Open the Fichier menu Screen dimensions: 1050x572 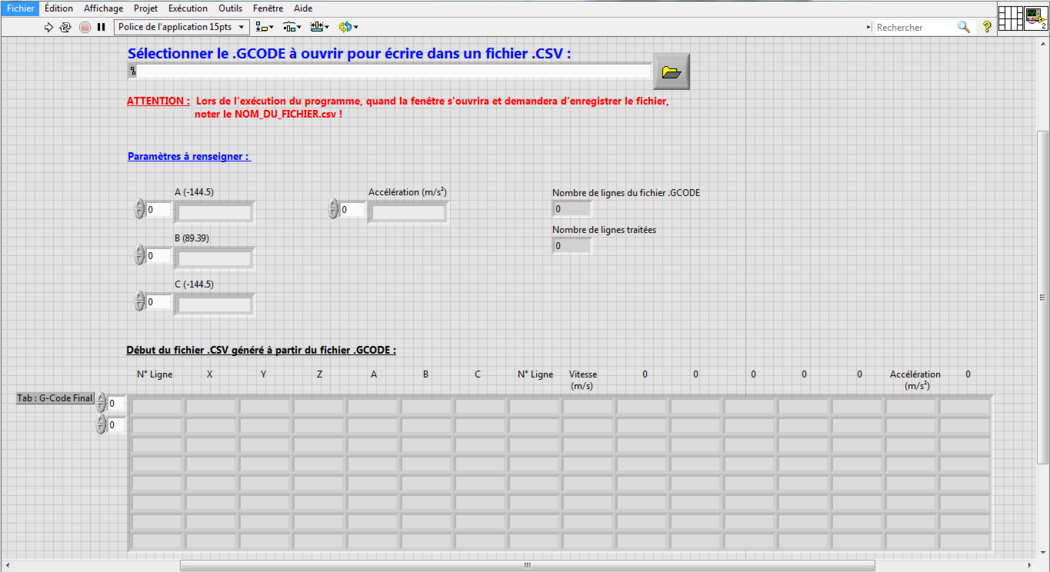click(x=20, y=8)
